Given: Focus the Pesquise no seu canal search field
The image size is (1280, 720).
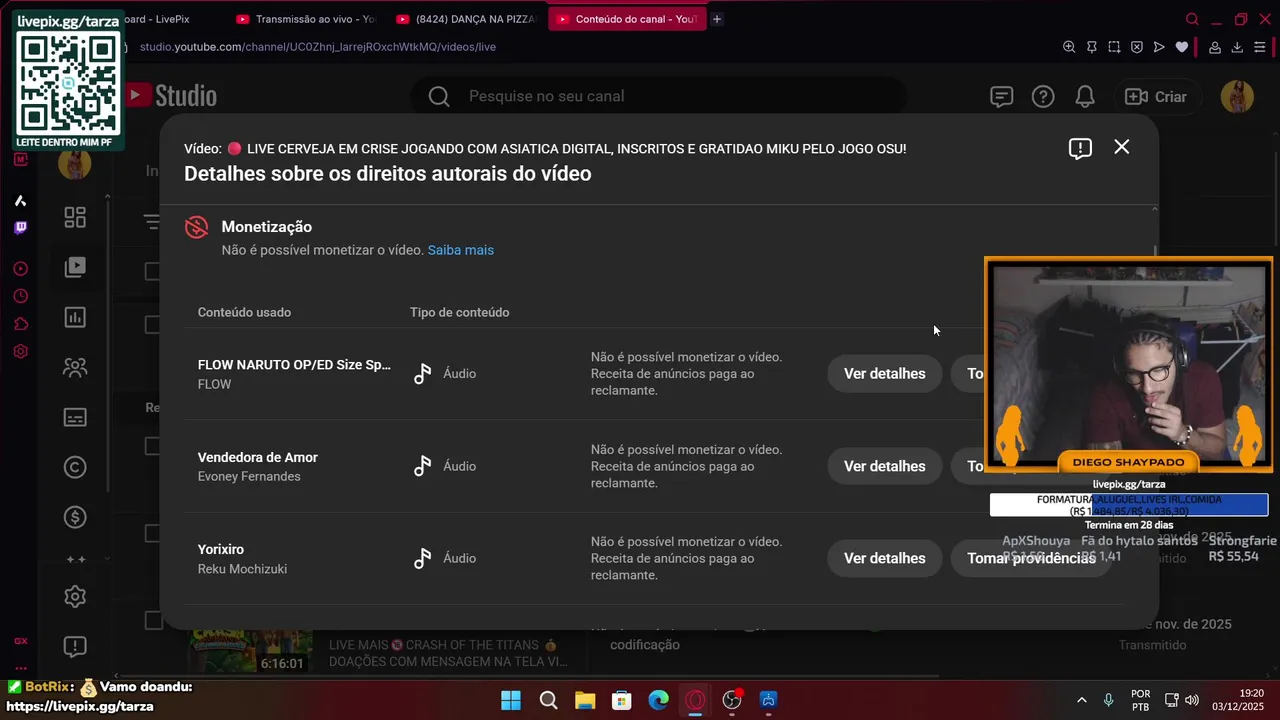Looking at the screenshot, I should click(x=660, y=96).
